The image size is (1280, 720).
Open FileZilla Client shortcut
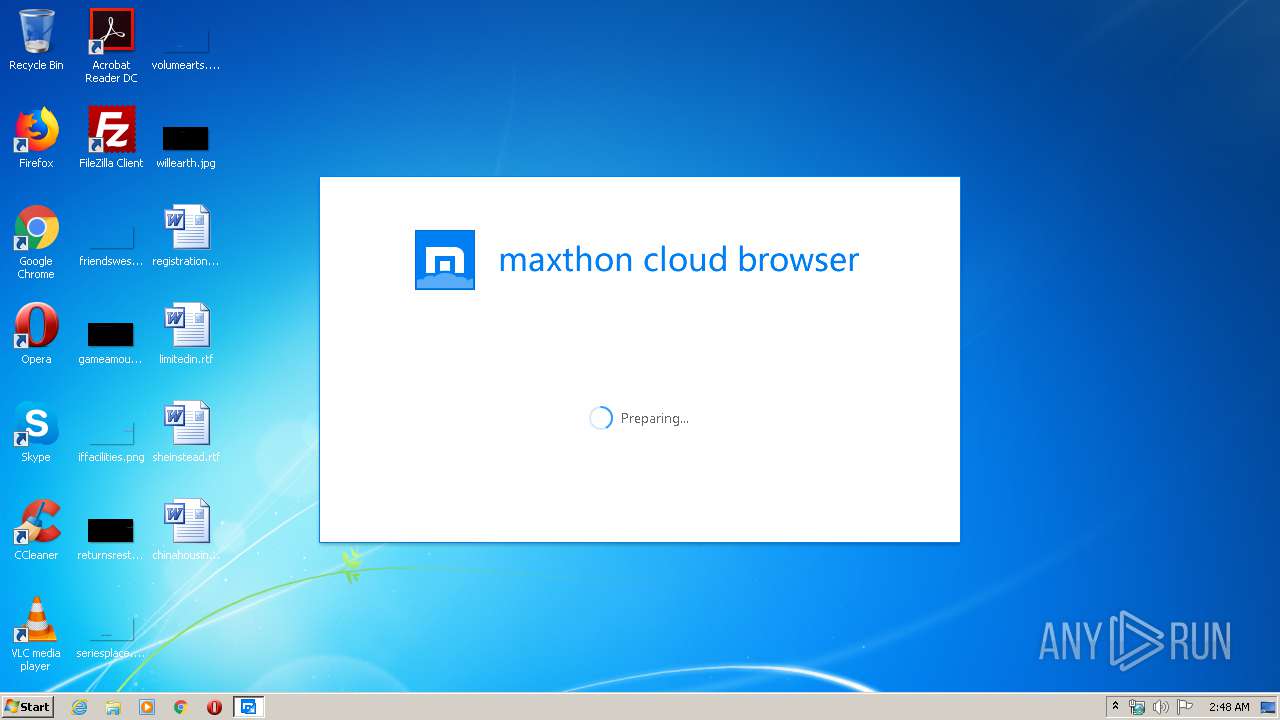111,138
